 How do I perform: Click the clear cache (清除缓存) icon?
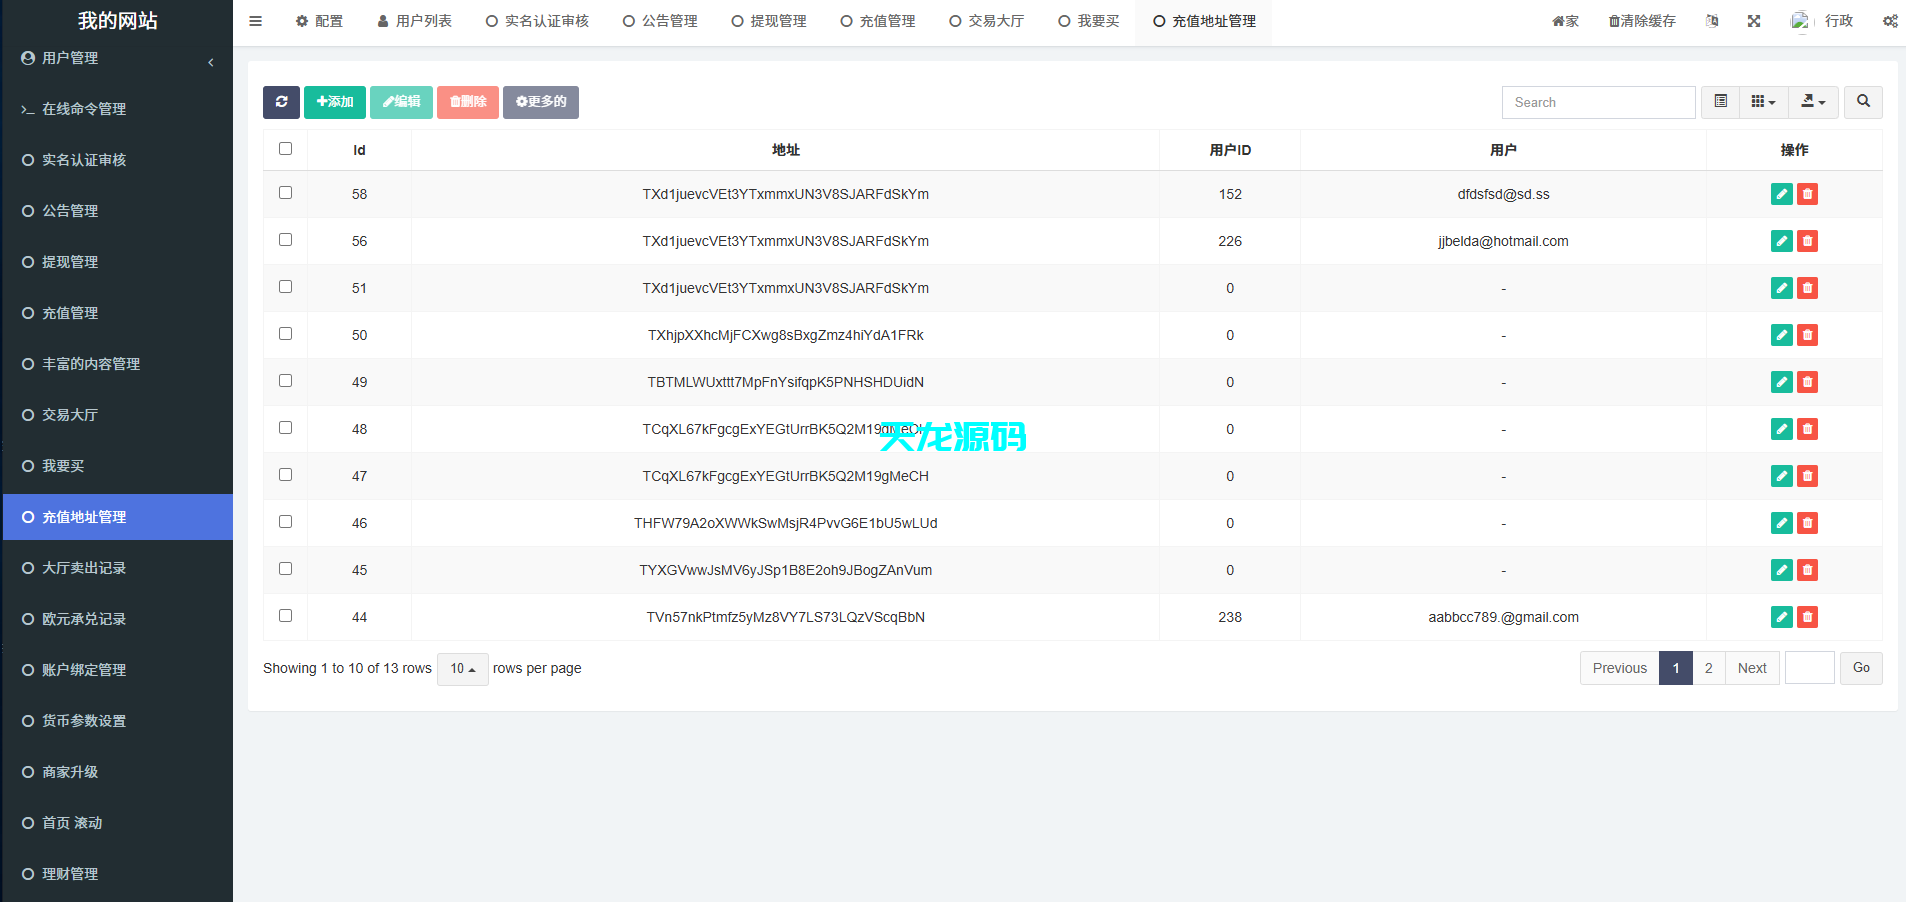click(1640, 20)
